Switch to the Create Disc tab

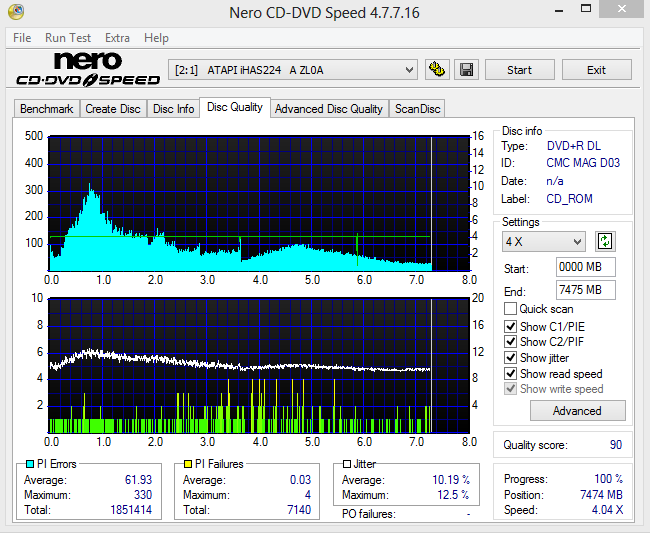click(113, 109)
